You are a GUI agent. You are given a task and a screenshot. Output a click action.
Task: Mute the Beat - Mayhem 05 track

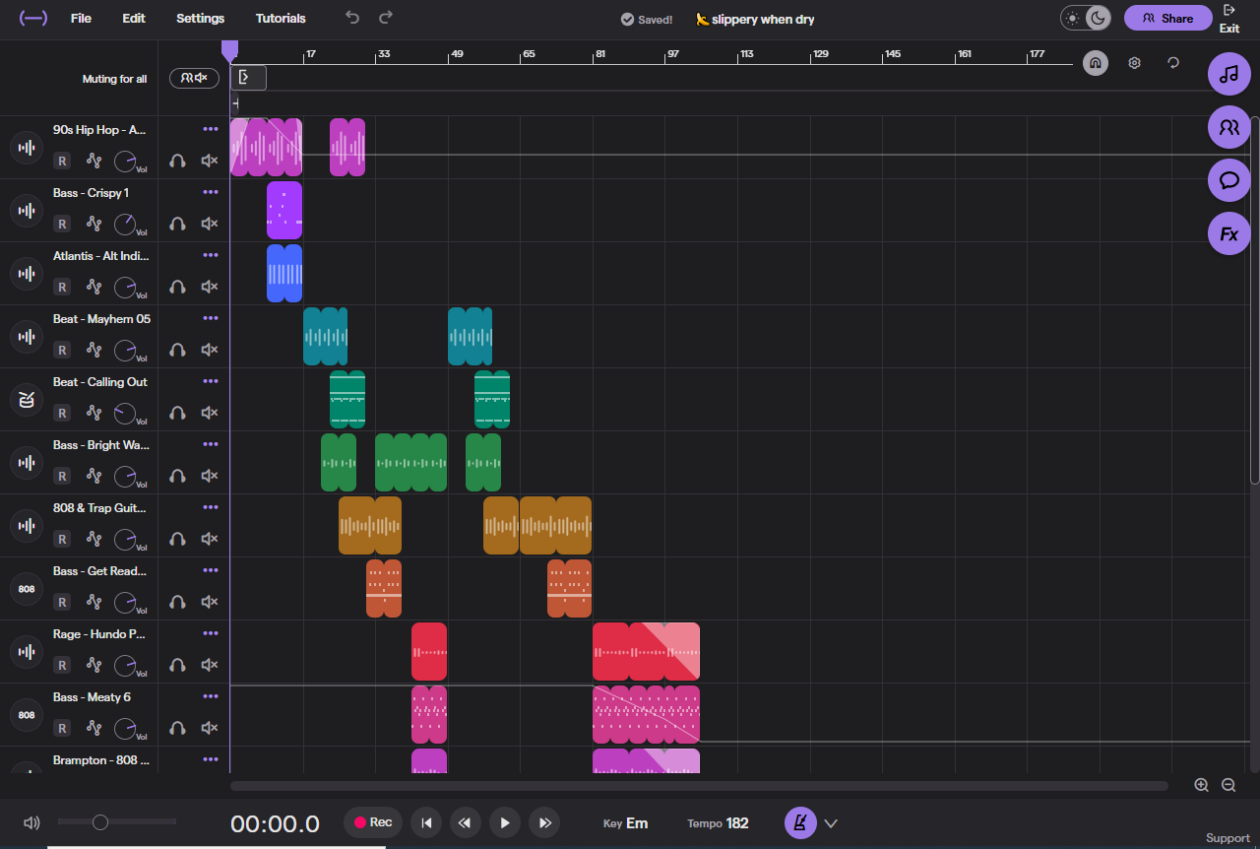(209, 350)
